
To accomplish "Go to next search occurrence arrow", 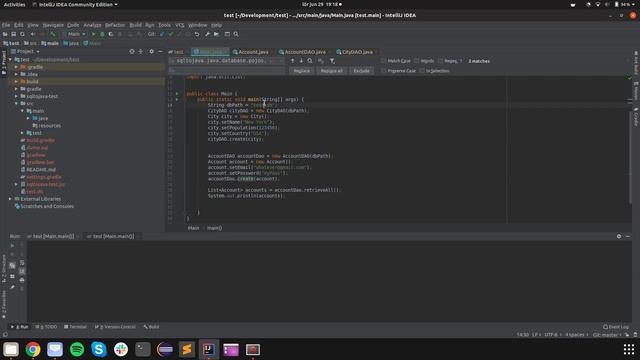I will [301, 61].
